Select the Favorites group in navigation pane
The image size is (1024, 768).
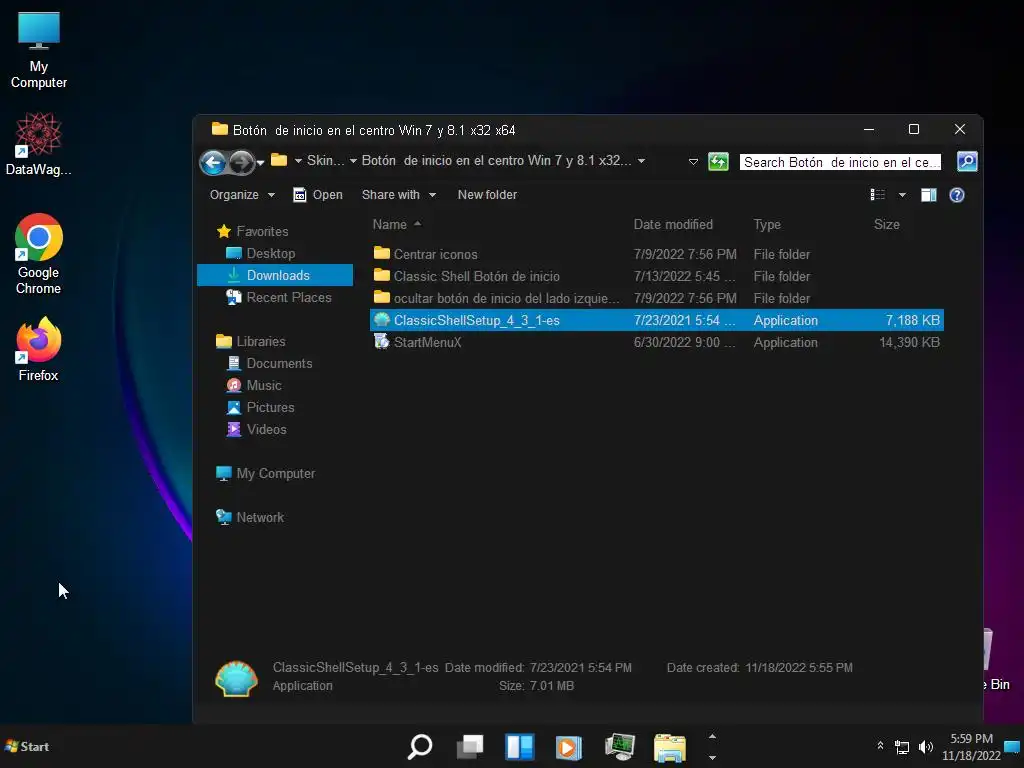(252, 231)
